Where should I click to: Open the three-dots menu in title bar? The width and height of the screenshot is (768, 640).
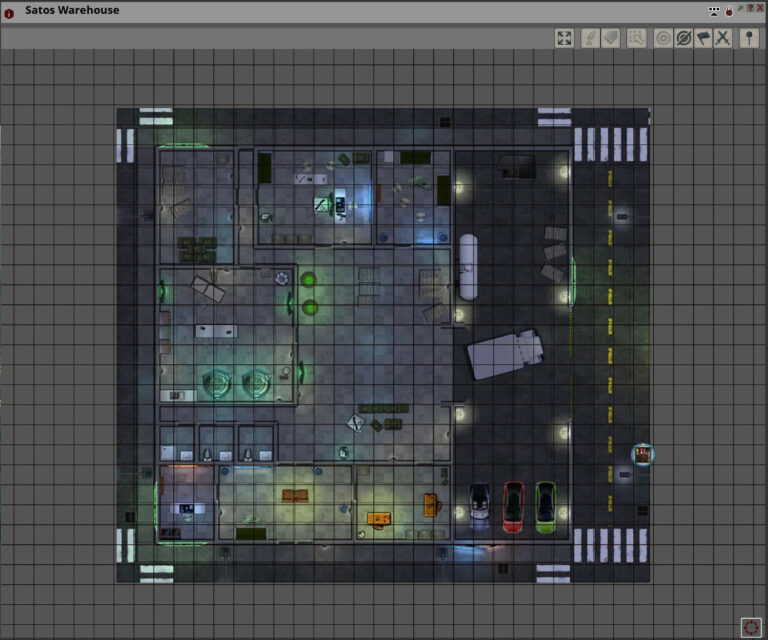pos(714,11)
